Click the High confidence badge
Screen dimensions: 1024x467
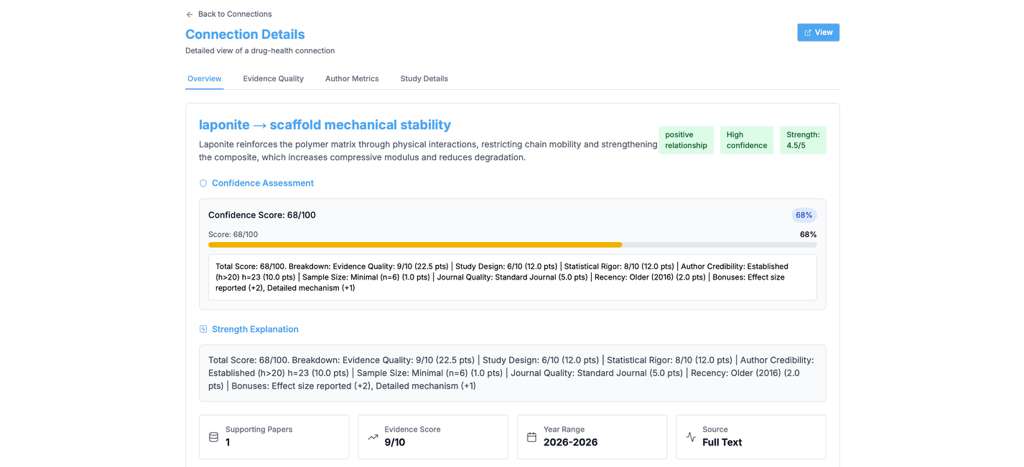coord(746,140)
